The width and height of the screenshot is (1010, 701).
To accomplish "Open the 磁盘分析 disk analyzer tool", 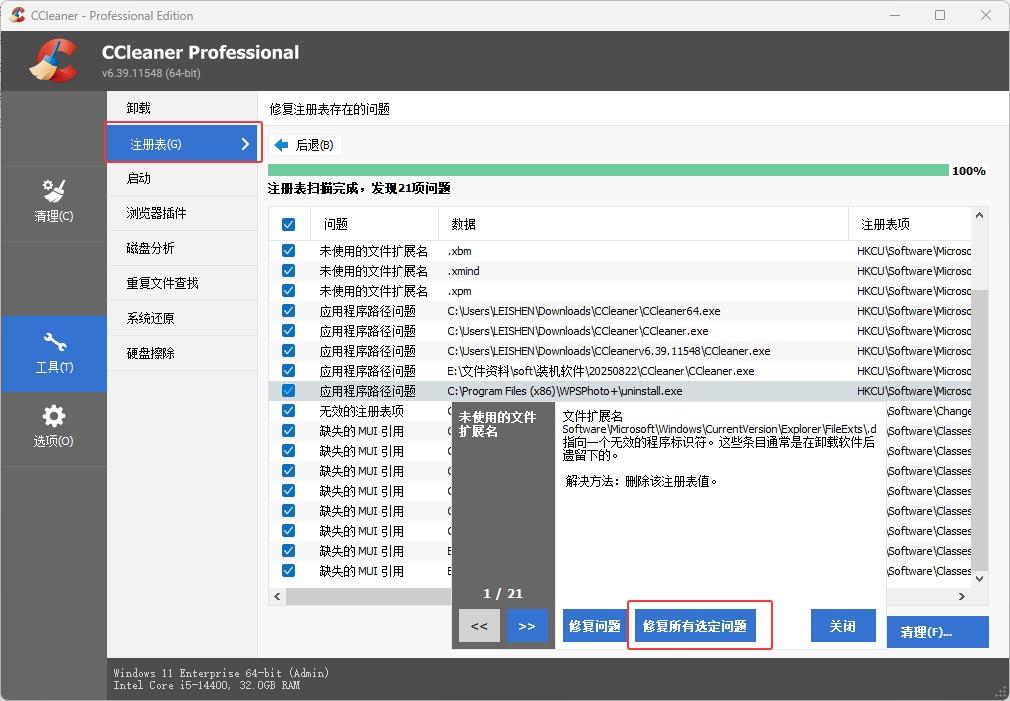I will coord(150,248).
